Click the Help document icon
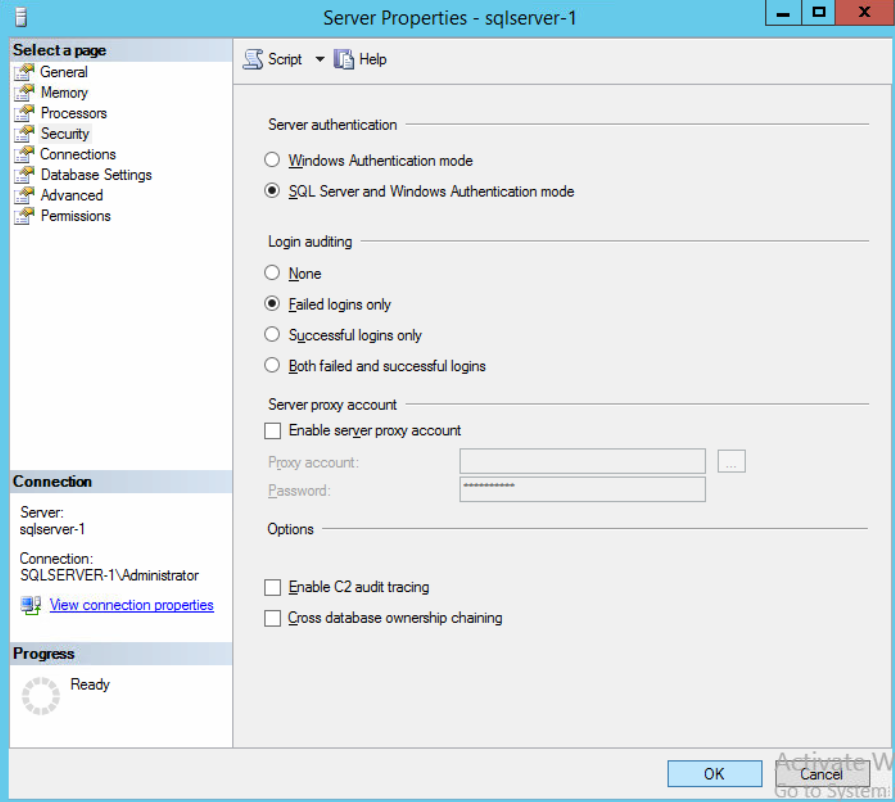This screenshot has width=895, height=802. (x=344, y=59)
